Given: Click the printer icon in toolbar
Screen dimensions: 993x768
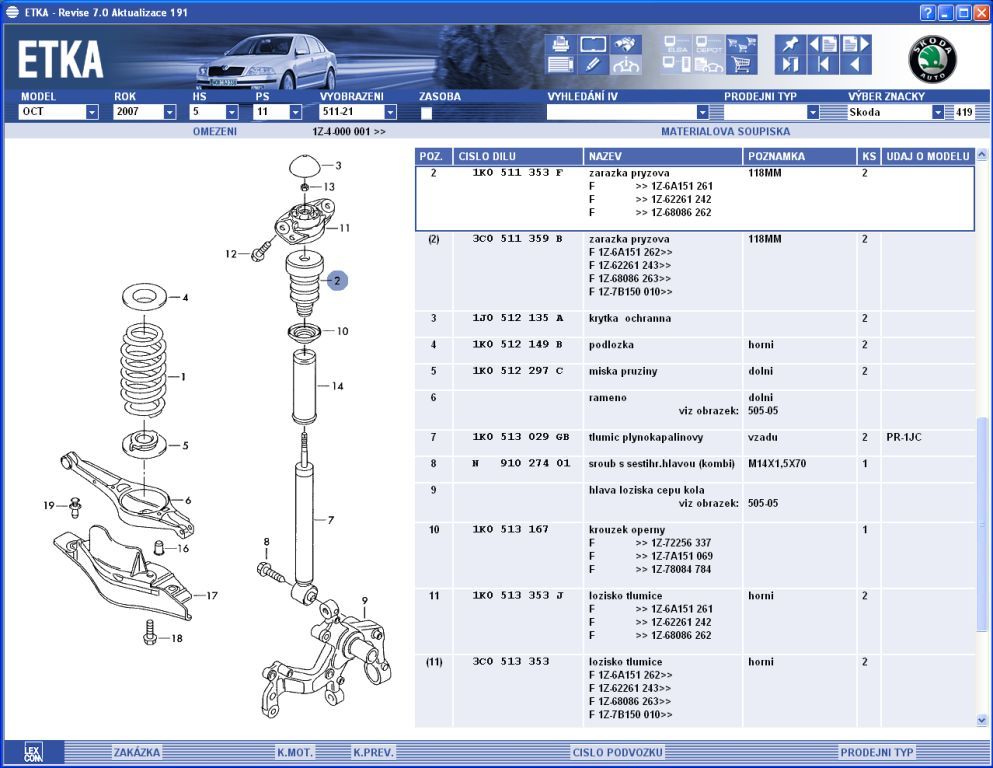Looking at the screenshot, I should pos(561,44).
